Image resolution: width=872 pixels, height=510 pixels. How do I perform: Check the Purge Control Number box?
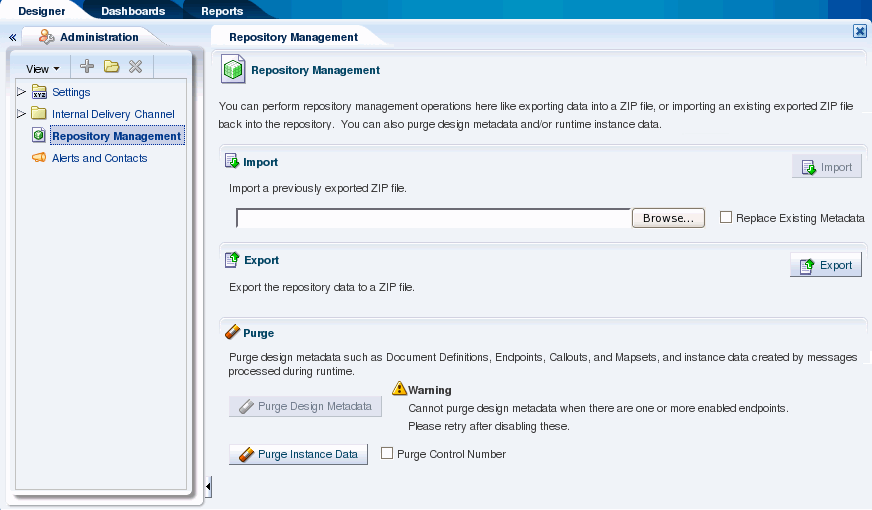(x=387, y=453)
